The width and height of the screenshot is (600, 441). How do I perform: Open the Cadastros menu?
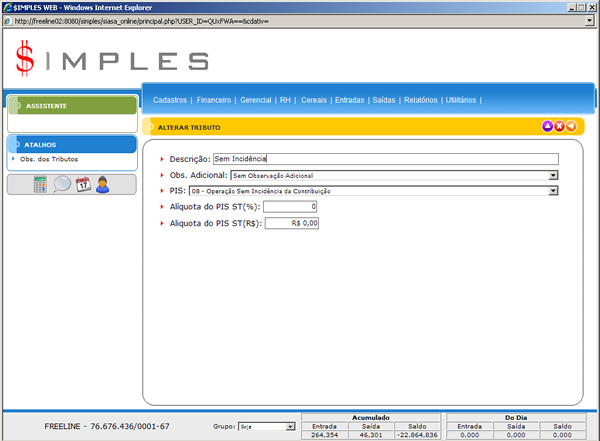pos(170,100)
